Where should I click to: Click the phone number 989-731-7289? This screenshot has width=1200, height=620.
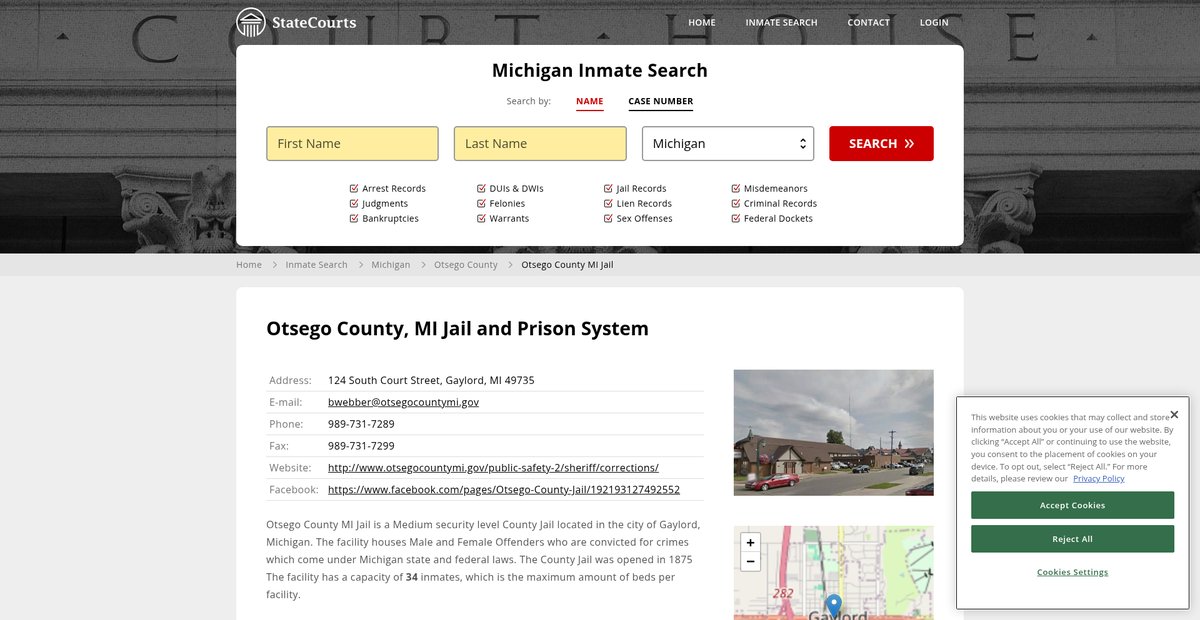tap(361, 424)
